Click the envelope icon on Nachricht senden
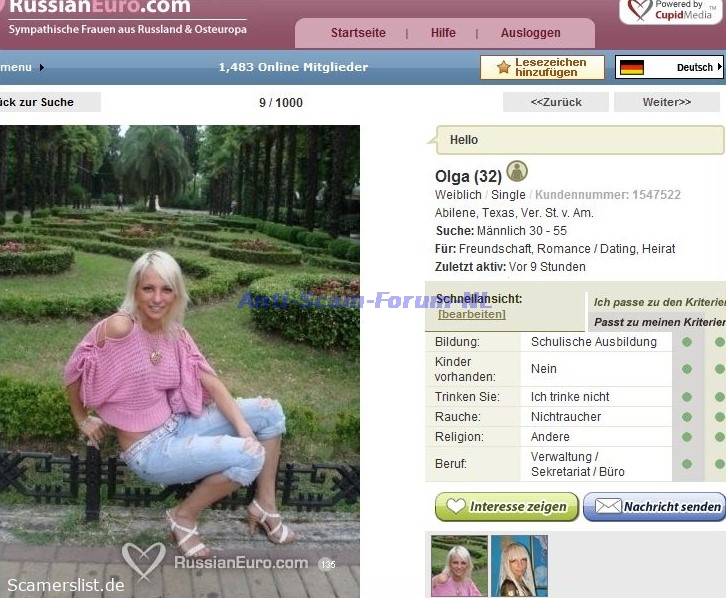This screenshot has height=598, width=726. [x=607, y=507]
